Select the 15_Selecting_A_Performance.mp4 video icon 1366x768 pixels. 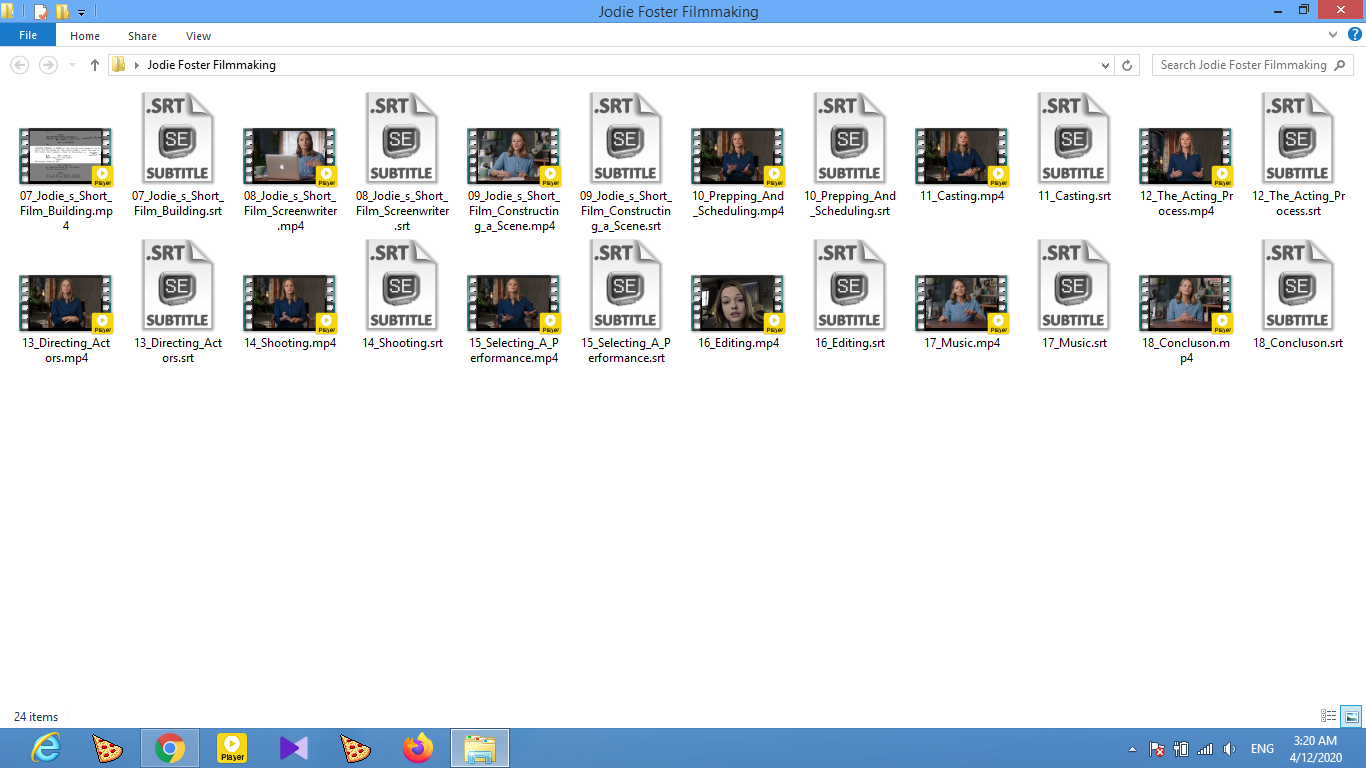click(x=514, y=305)
